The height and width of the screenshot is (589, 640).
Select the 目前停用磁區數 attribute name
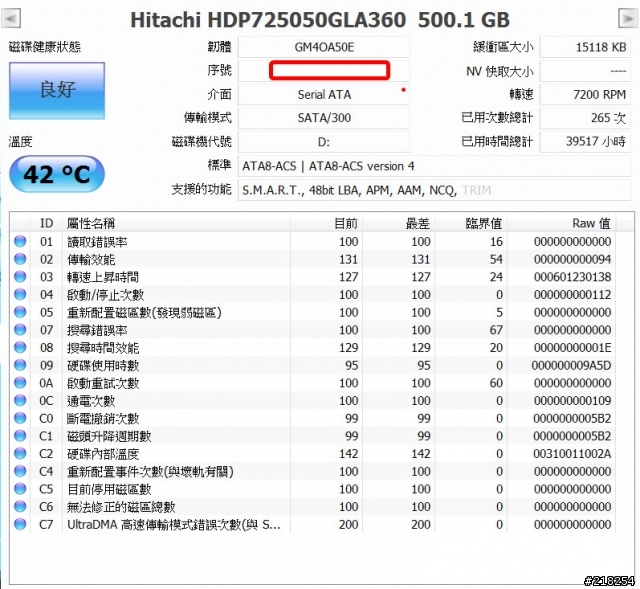pos(109,489)
